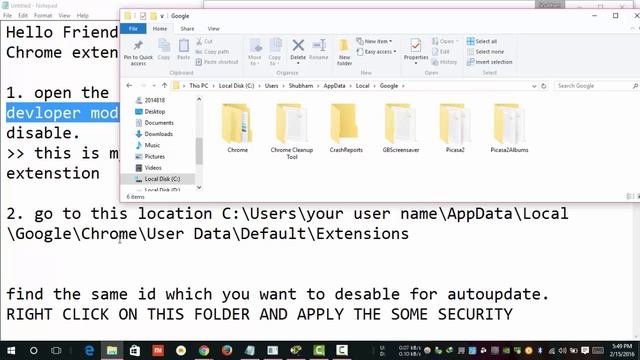640x360 pixels.
Task: Open Google Chrome from taskbar
Action: (204, 351)
